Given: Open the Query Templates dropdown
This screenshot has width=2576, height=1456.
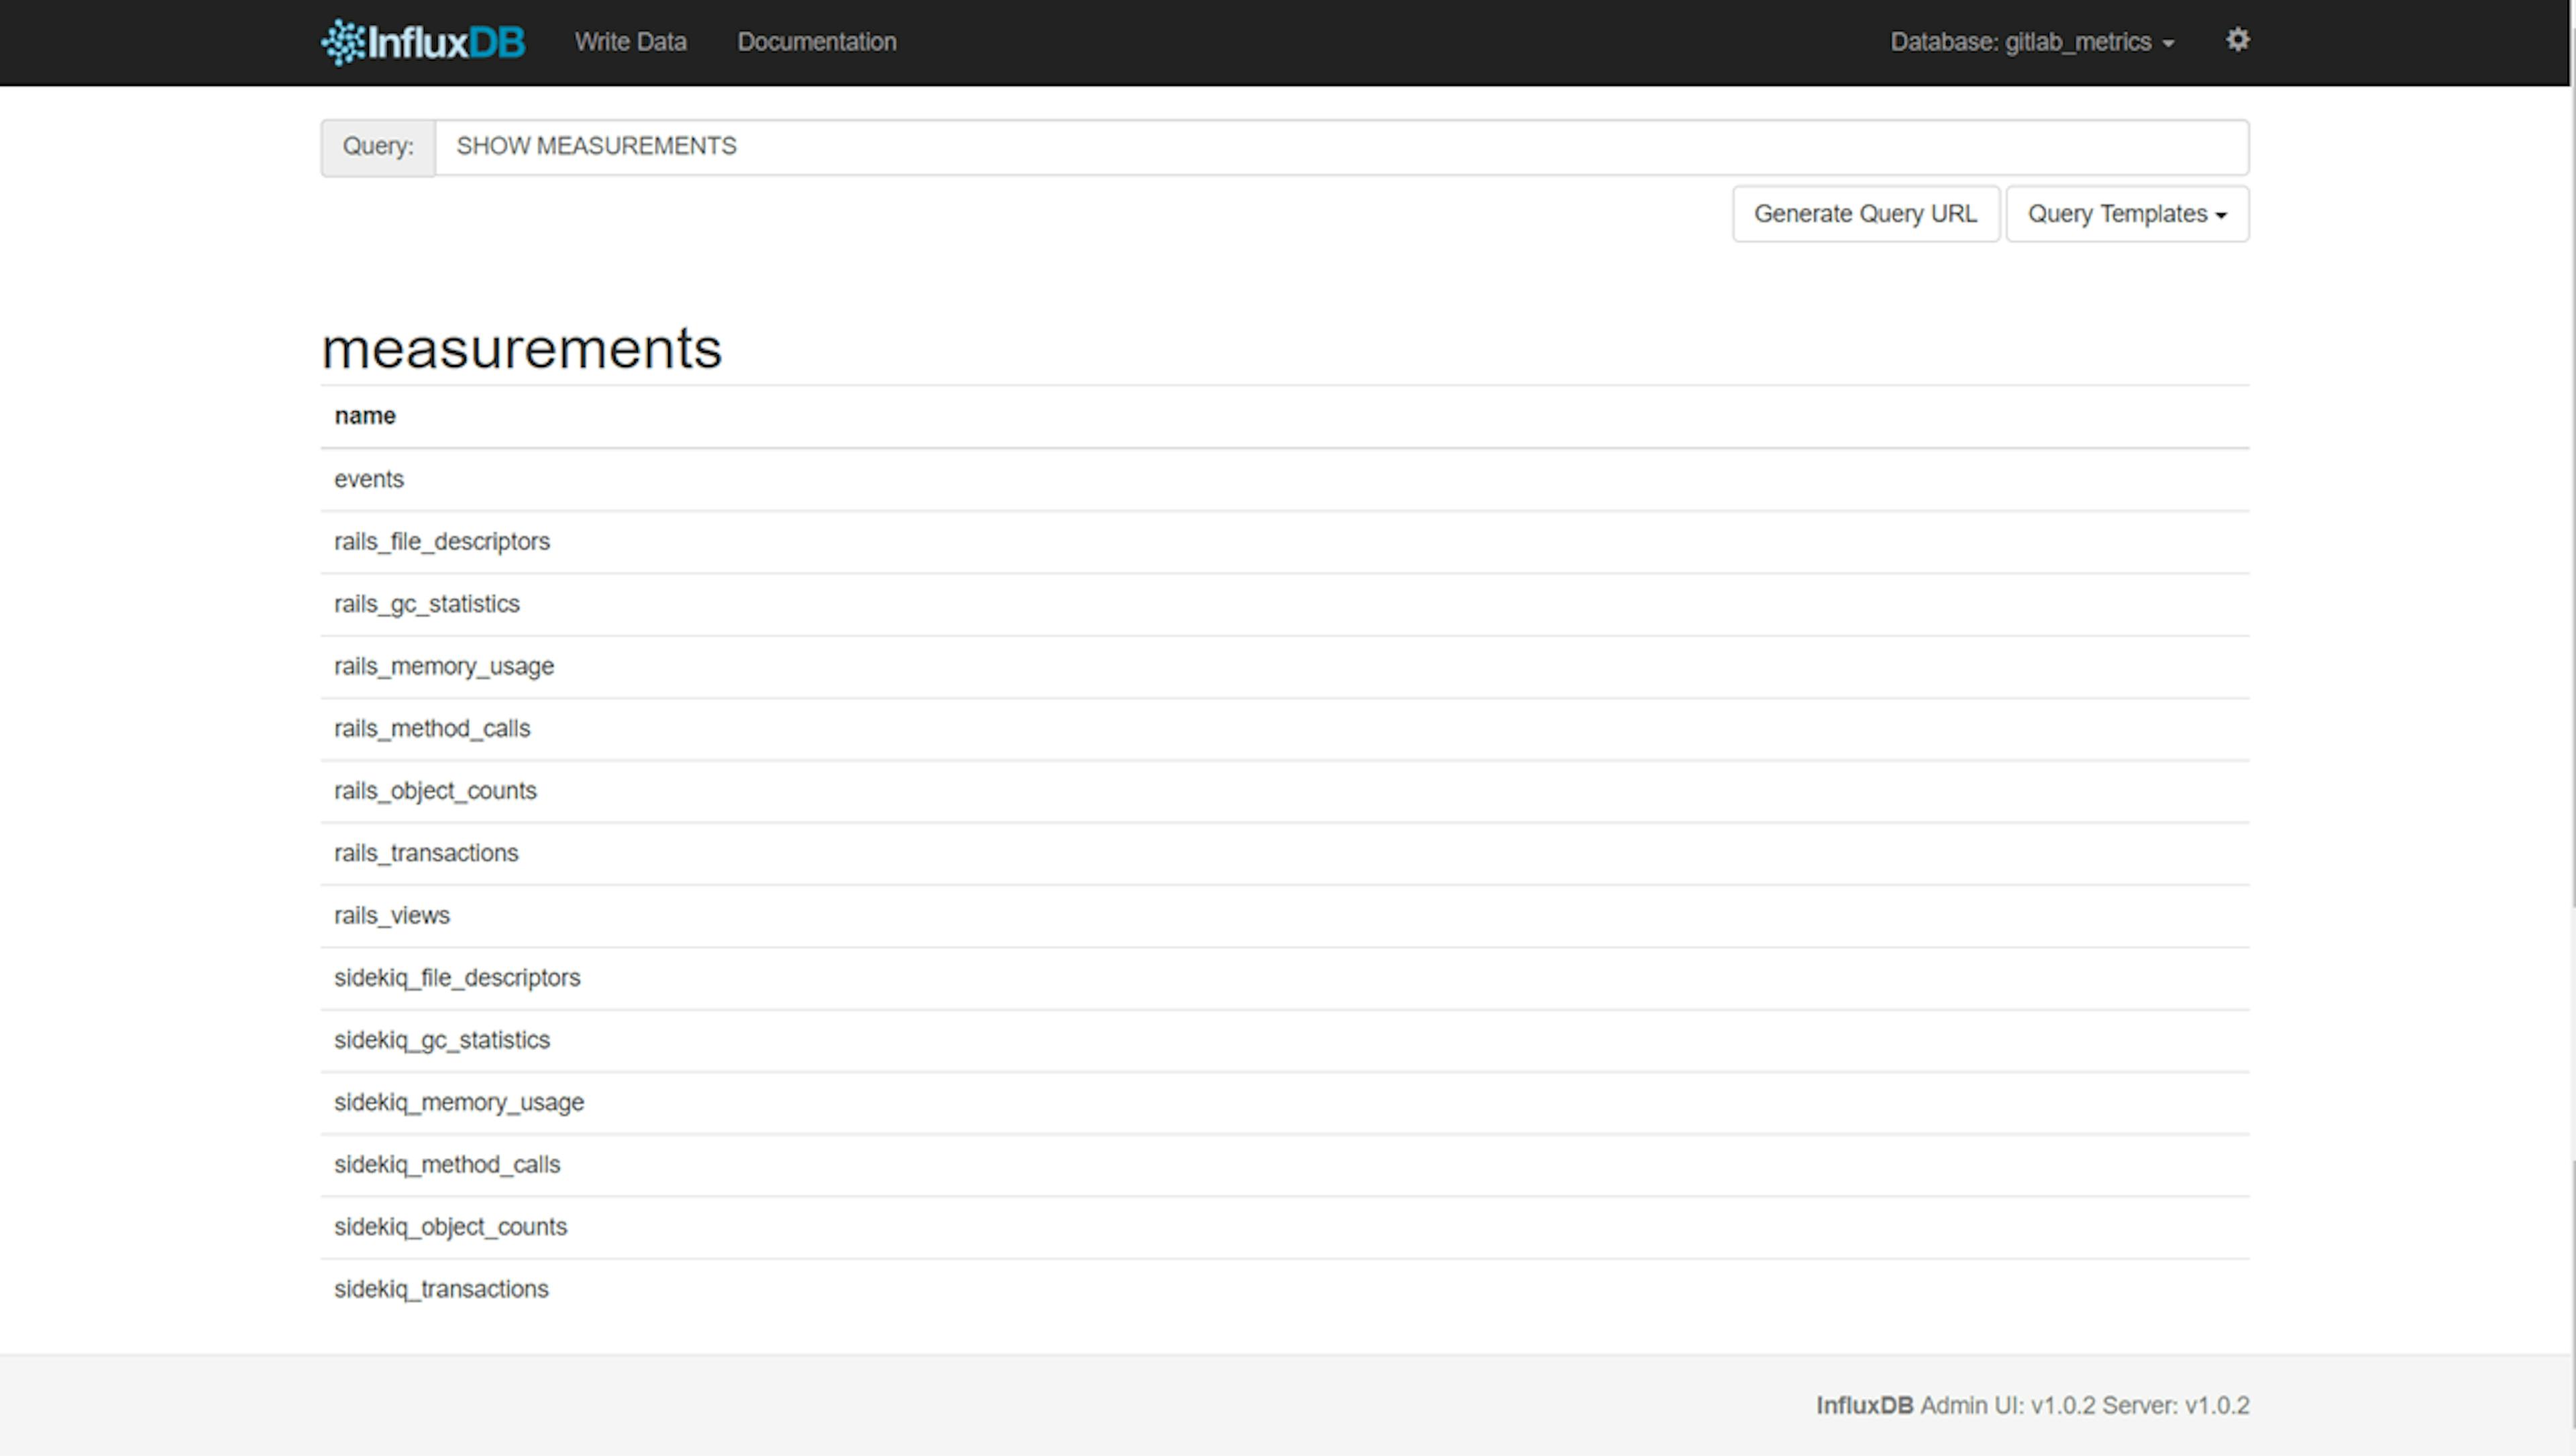Looking at the screenshot, I should point(2127,214).
